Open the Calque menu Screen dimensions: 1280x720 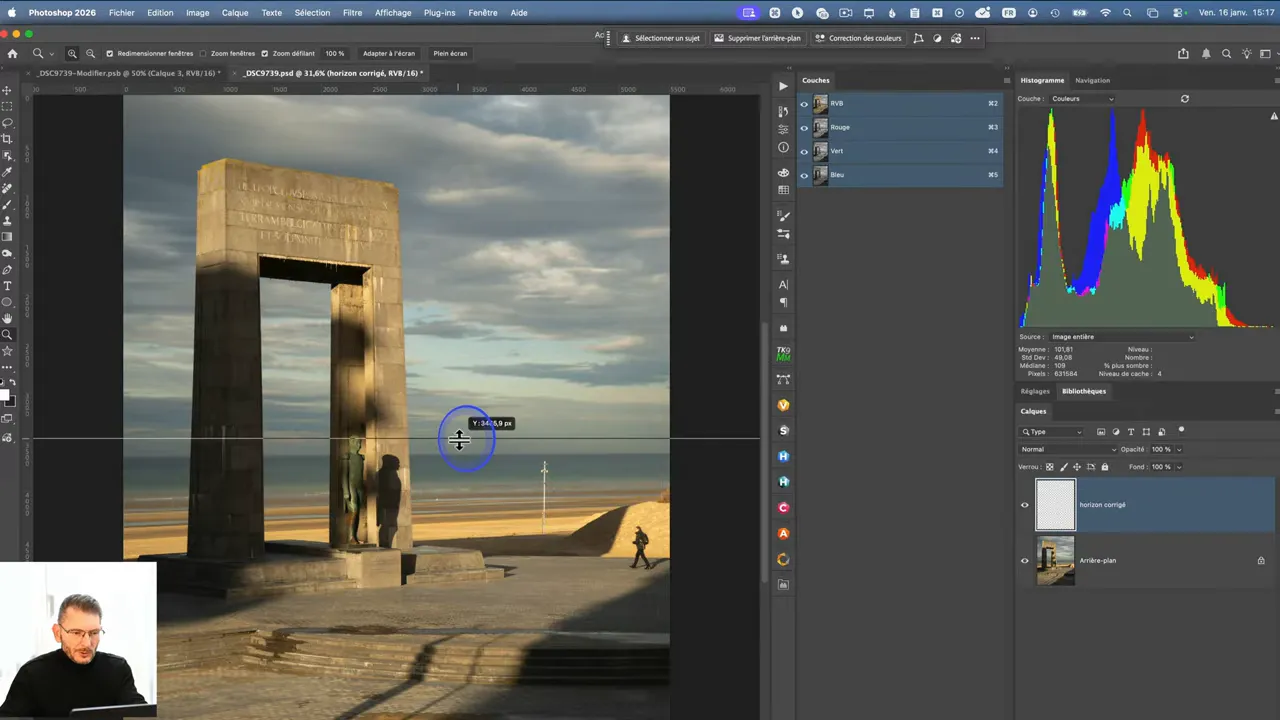235,13
